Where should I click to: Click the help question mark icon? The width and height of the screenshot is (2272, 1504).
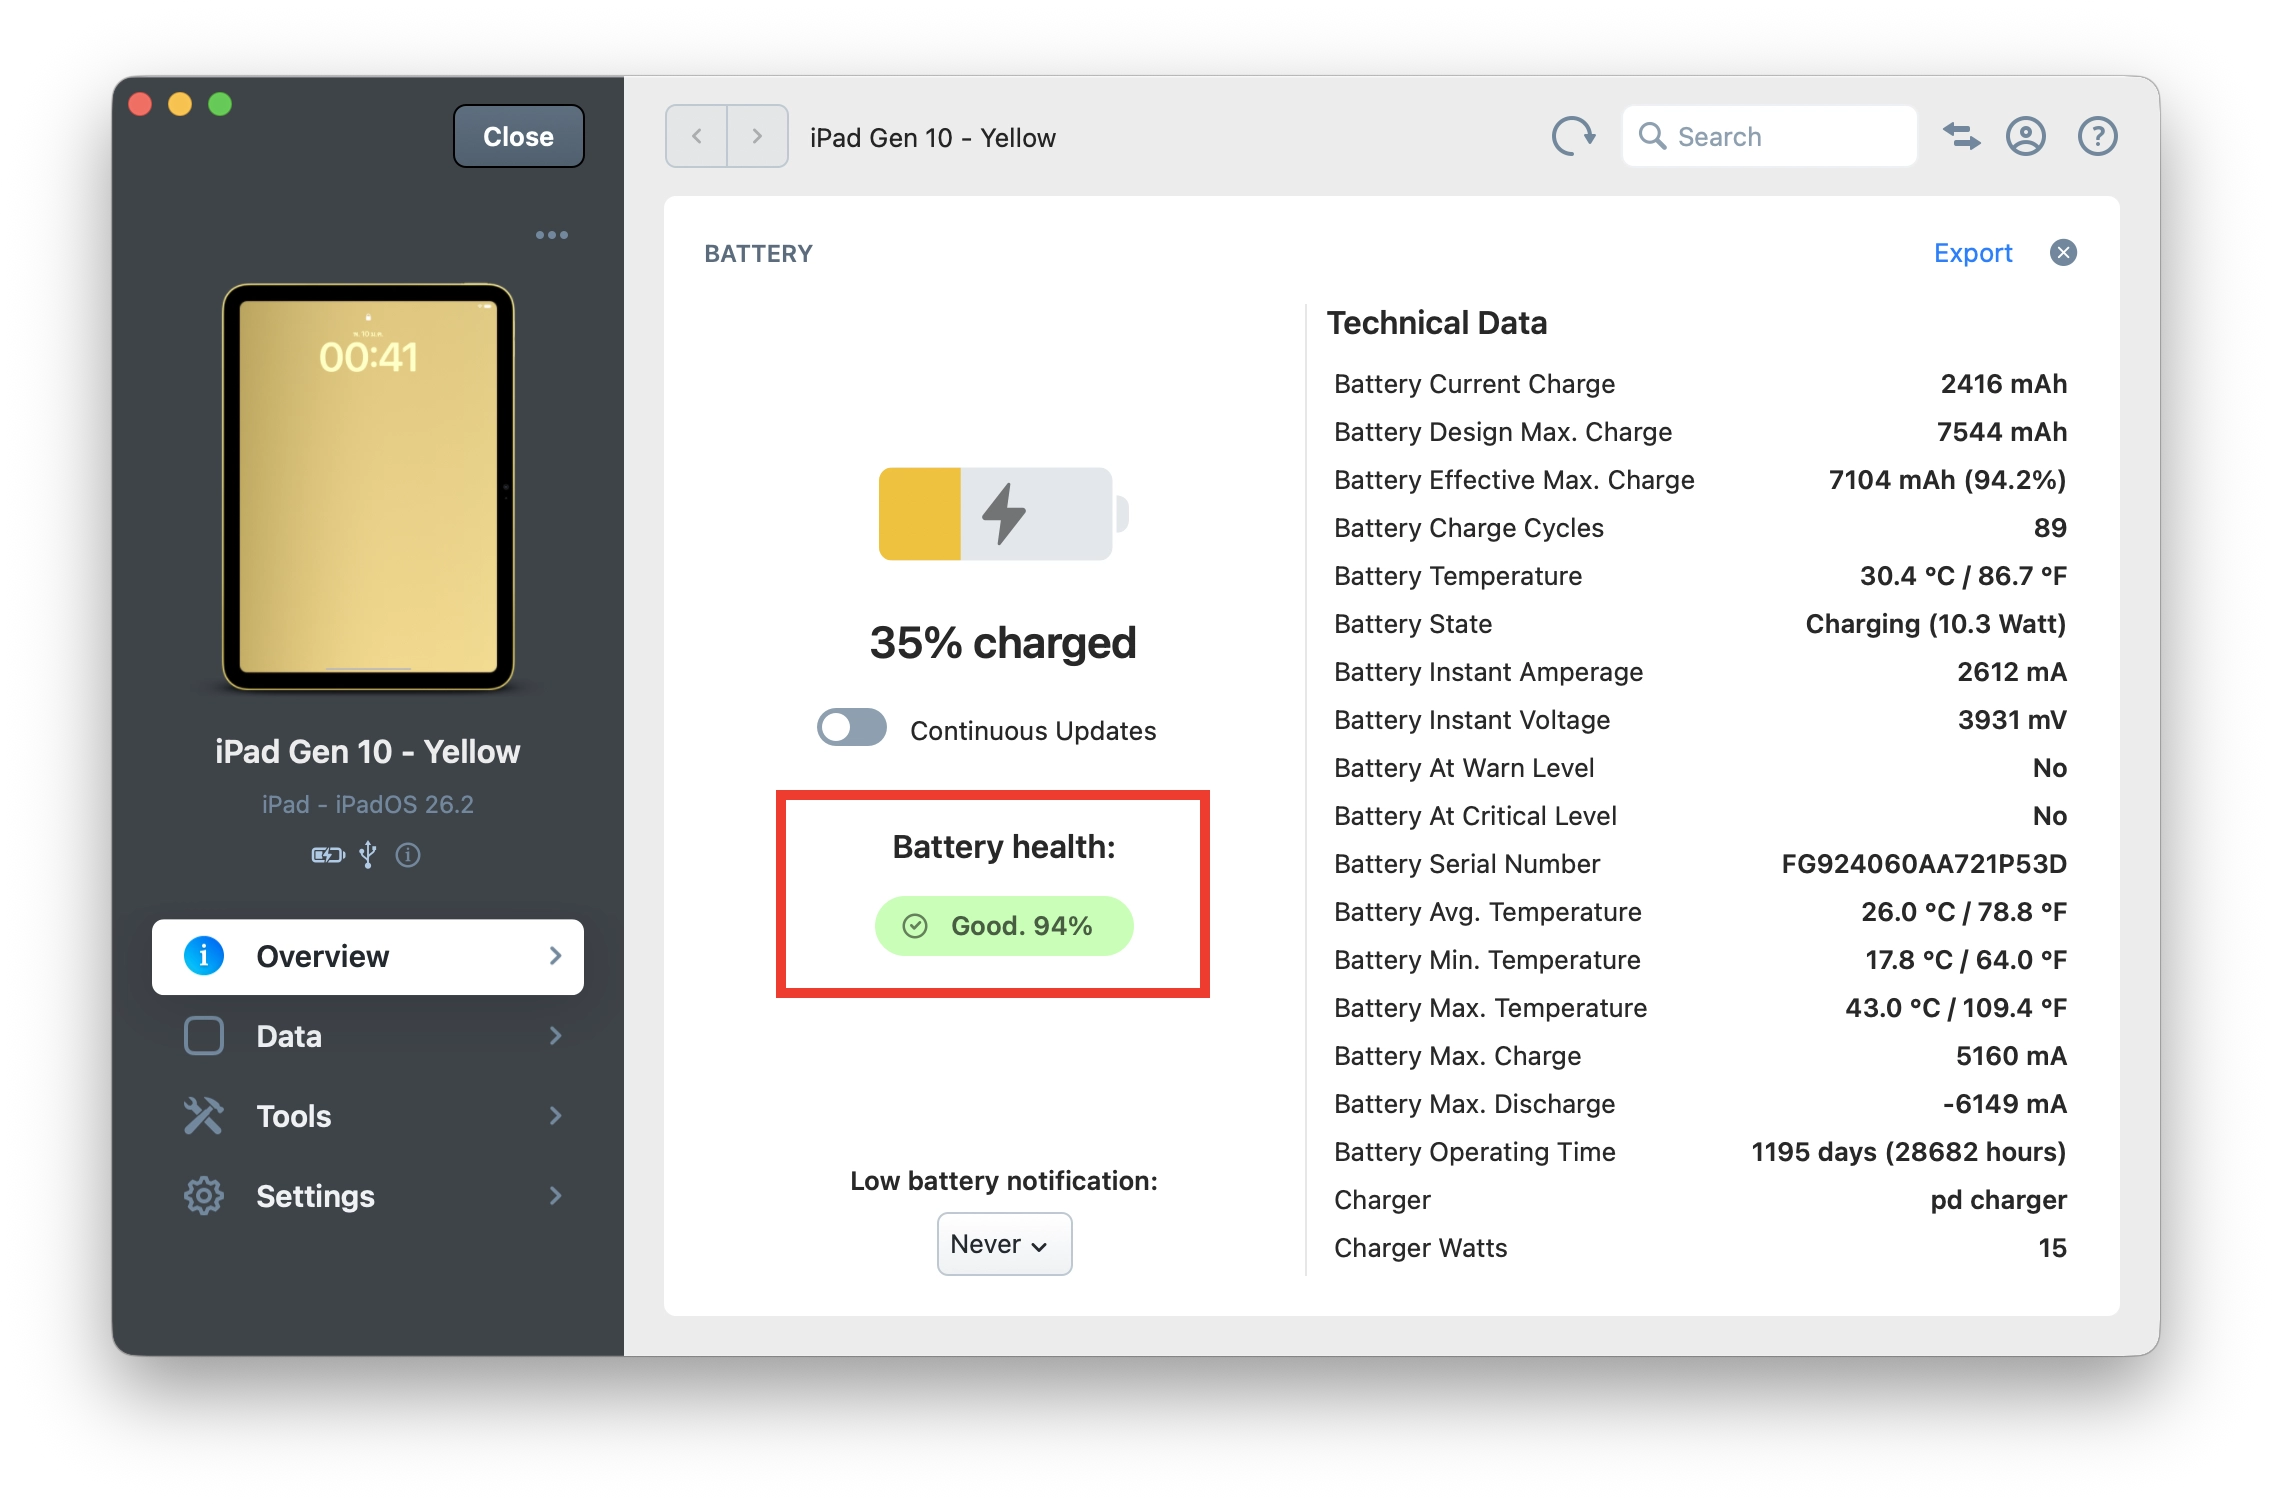[2097, 136]
